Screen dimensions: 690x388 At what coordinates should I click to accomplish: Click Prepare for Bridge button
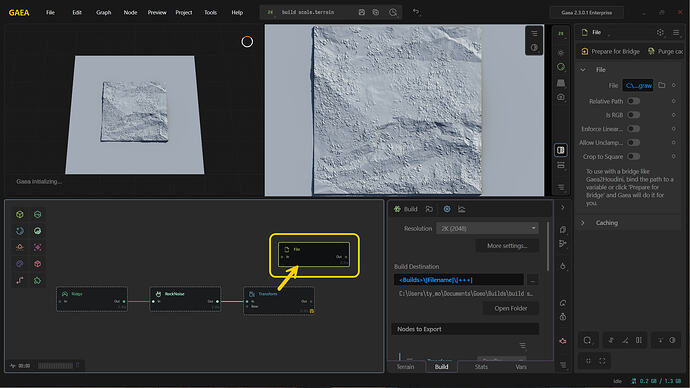[x=610, y=51]
